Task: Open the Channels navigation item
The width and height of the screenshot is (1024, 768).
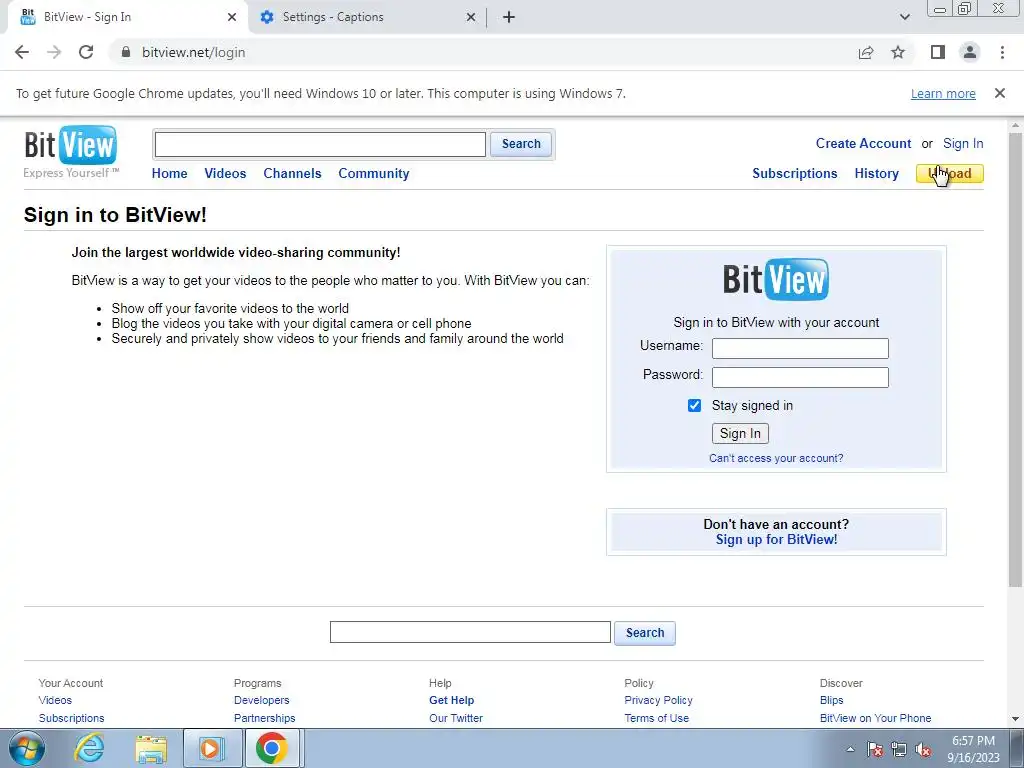Action: 292,173
